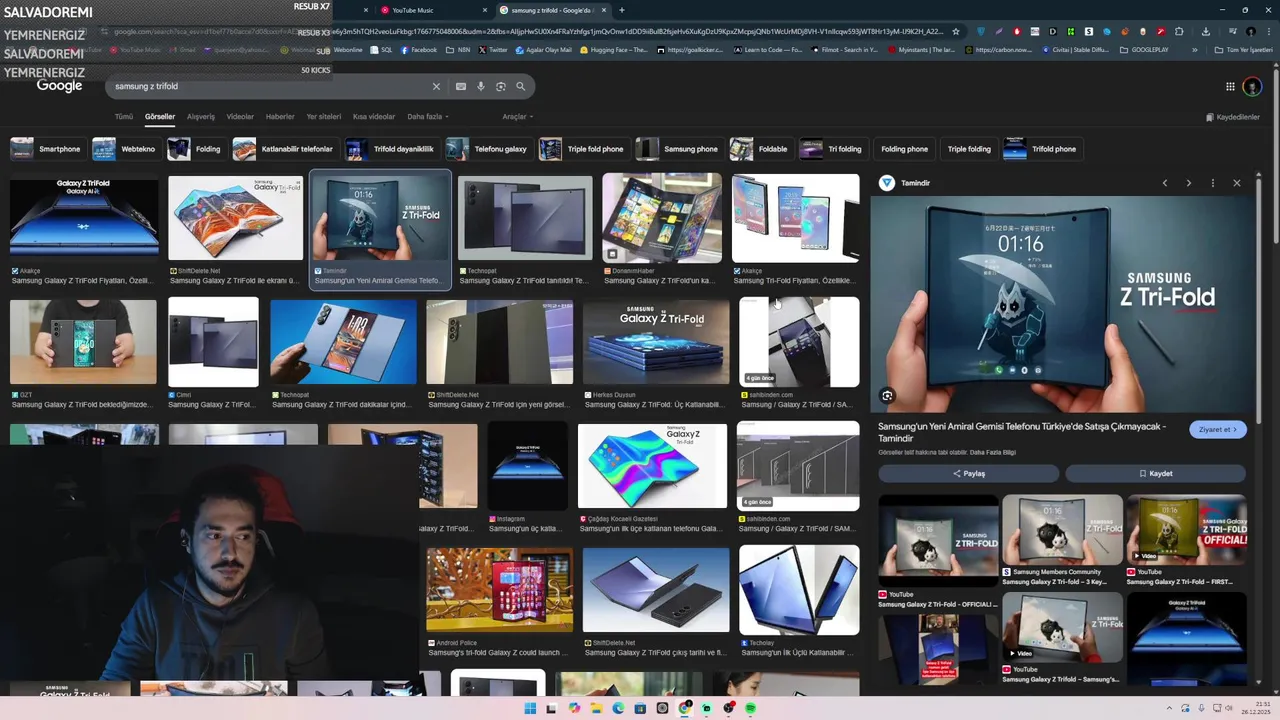Switch to Haberler results tab
Image resolution: width=1280 pixels, height=720 pixels.
tap(280, 117)
